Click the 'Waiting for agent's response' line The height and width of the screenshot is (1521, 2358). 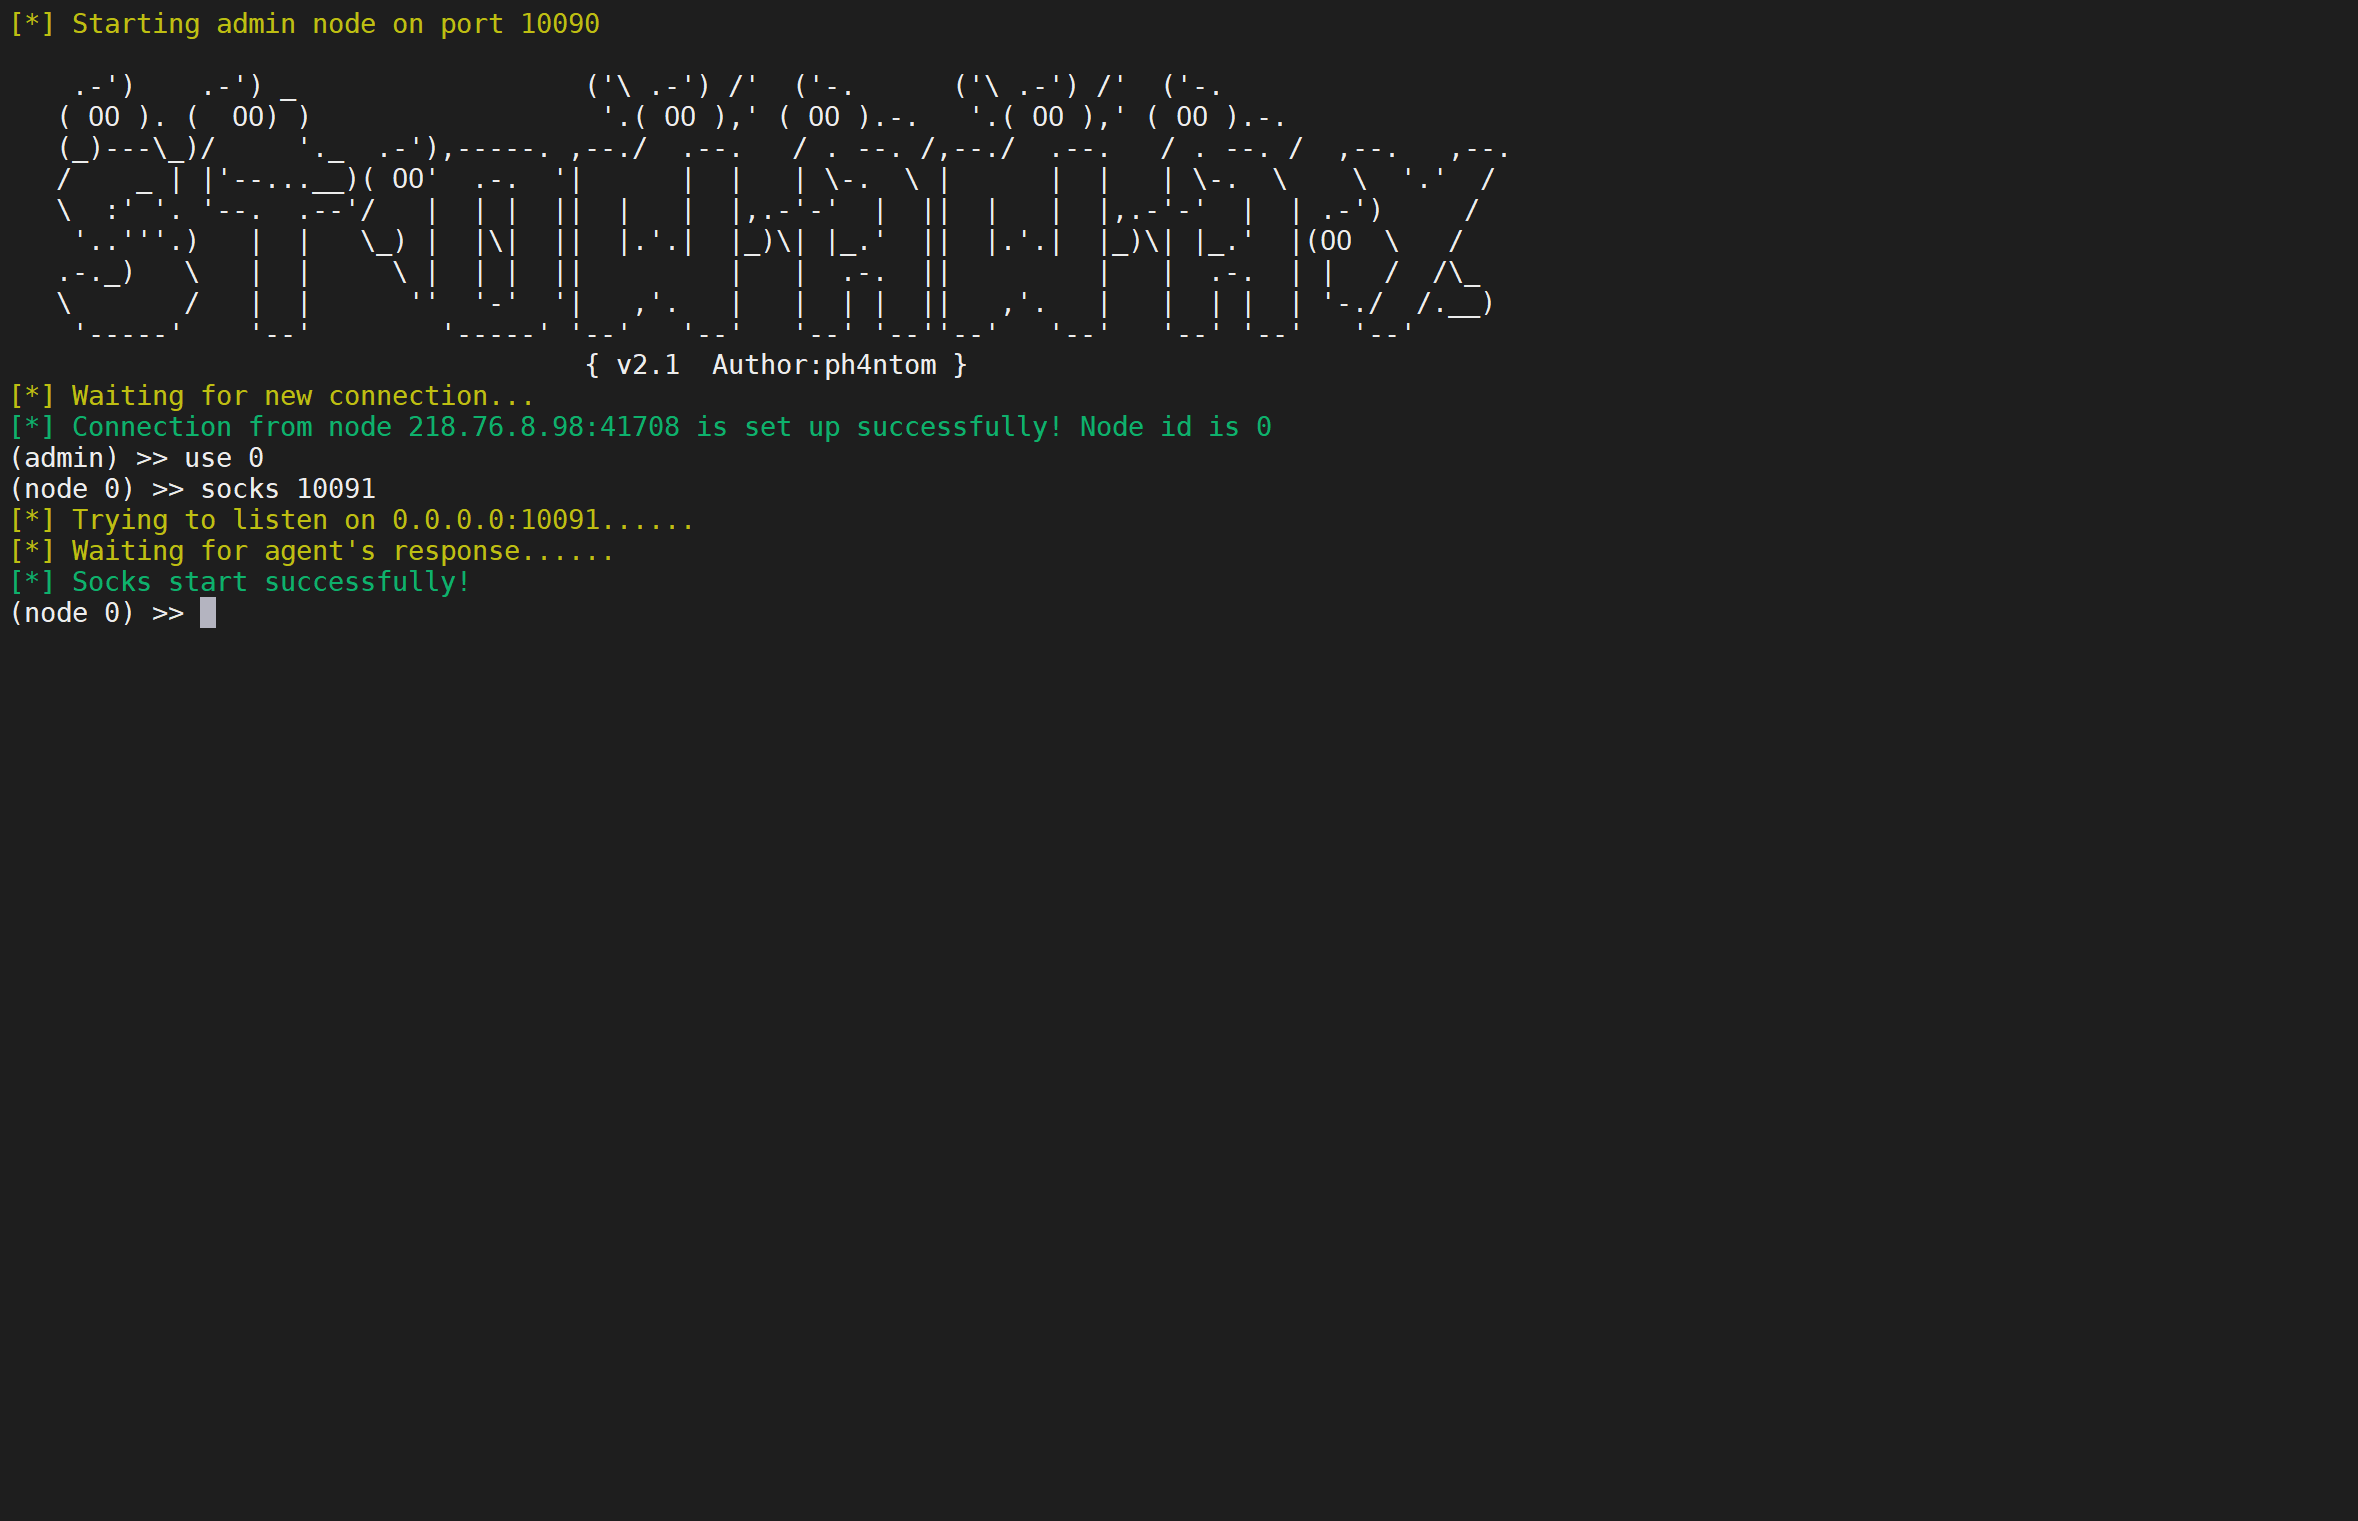point(342,551)
